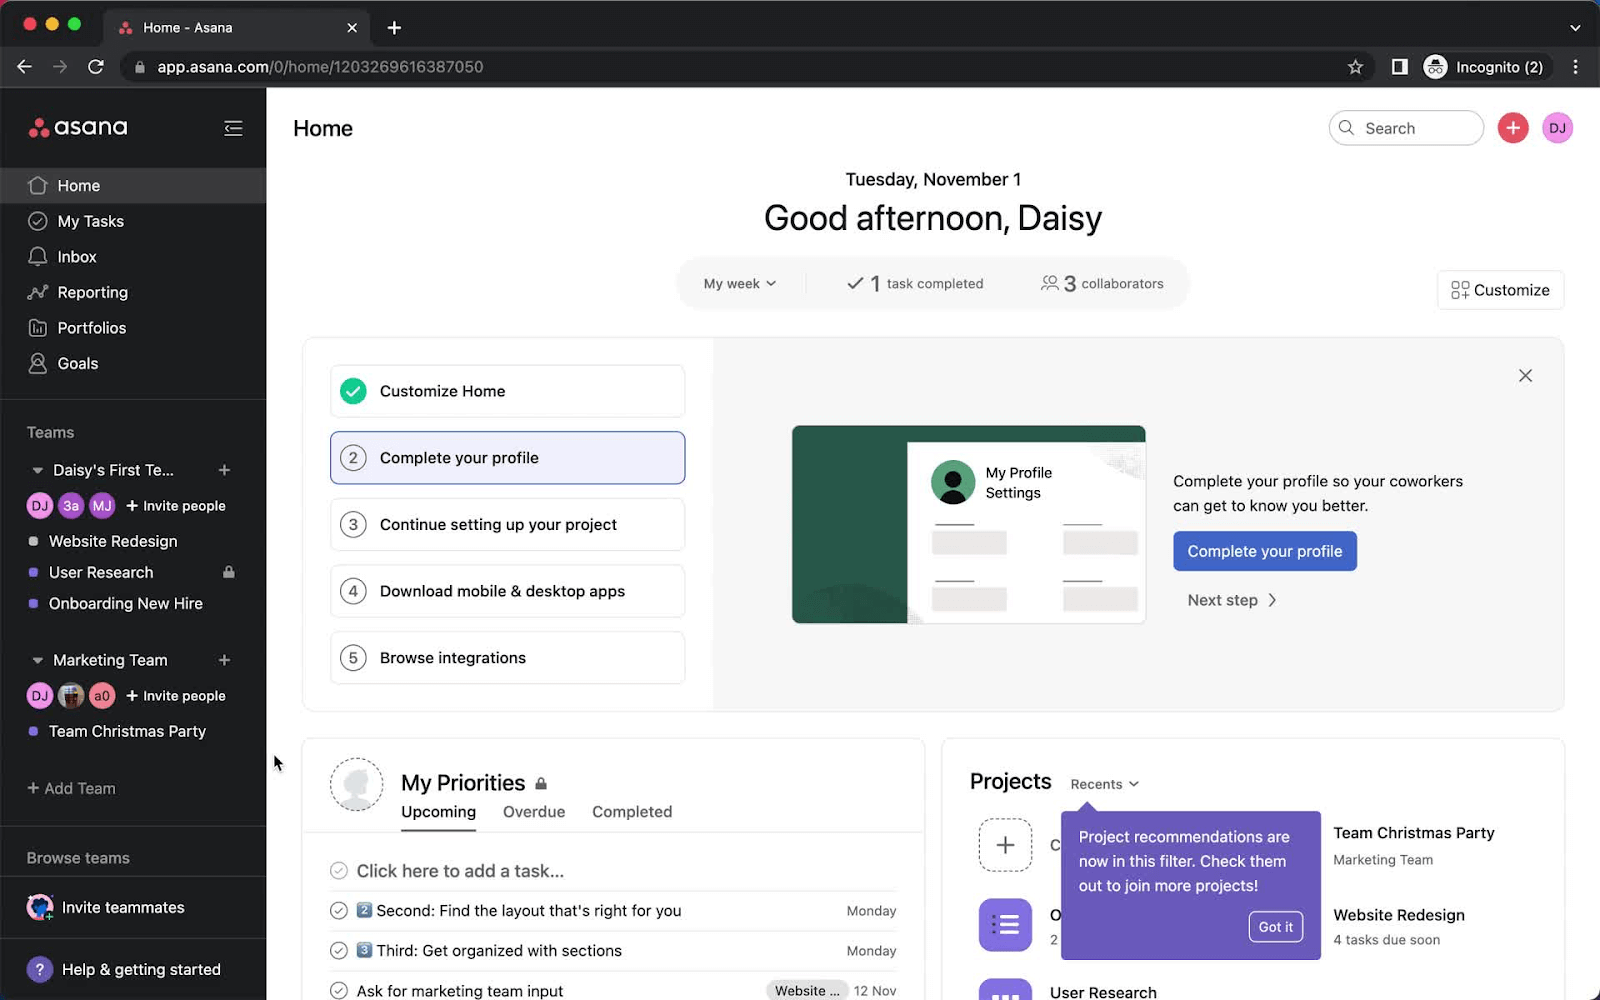Viewport: 1600px width, 1000px height.
Task: Switch to the Overdue tab
Action: click(x=534, y=812)
